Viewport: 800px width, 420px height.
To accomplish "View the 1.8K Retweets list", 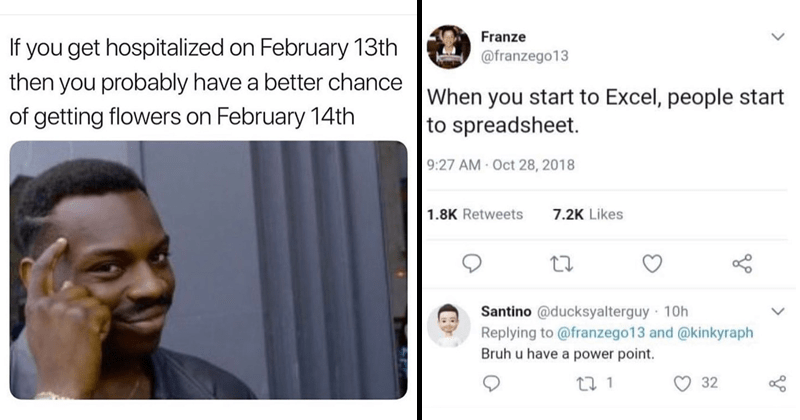I will pyautogui.click(x=474, y=214).
